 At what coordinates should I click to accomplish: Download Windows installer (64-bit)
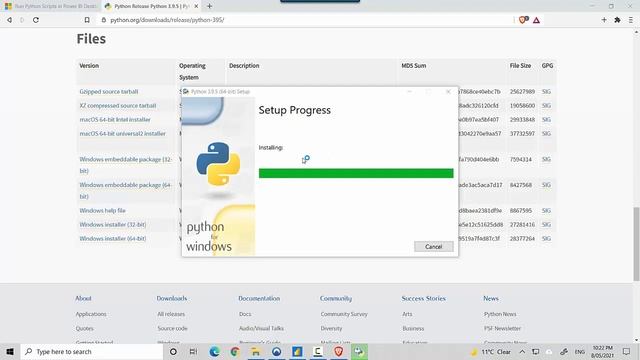(113, 238)
